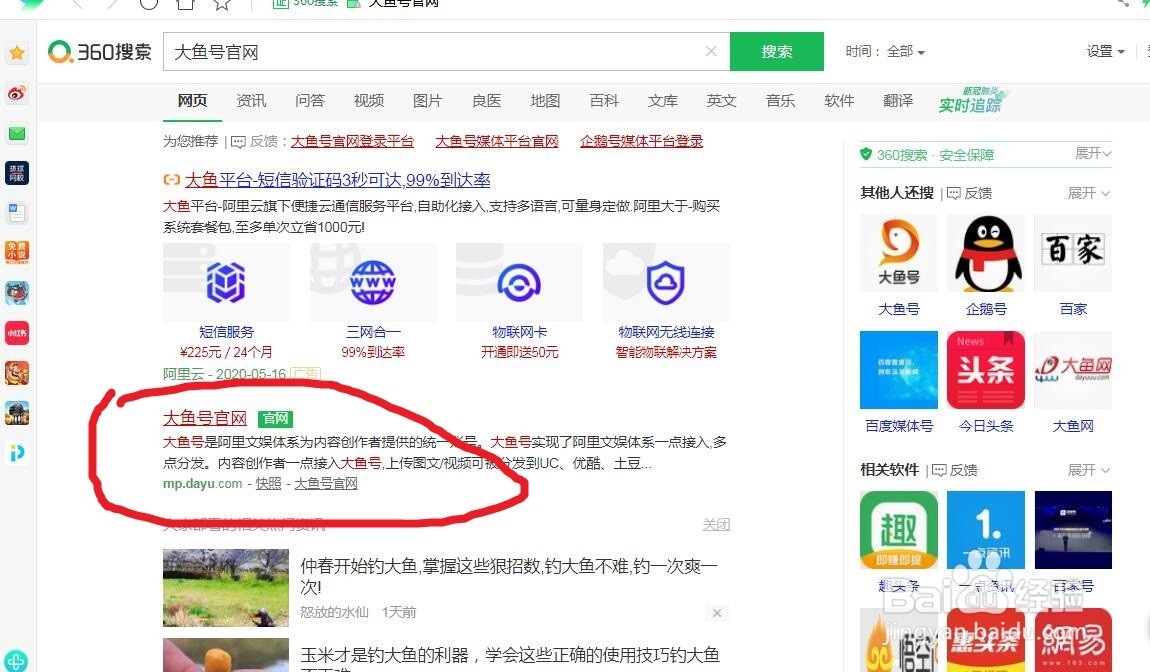Open the 免费小说 sidebar icon

tap(17, 252)
